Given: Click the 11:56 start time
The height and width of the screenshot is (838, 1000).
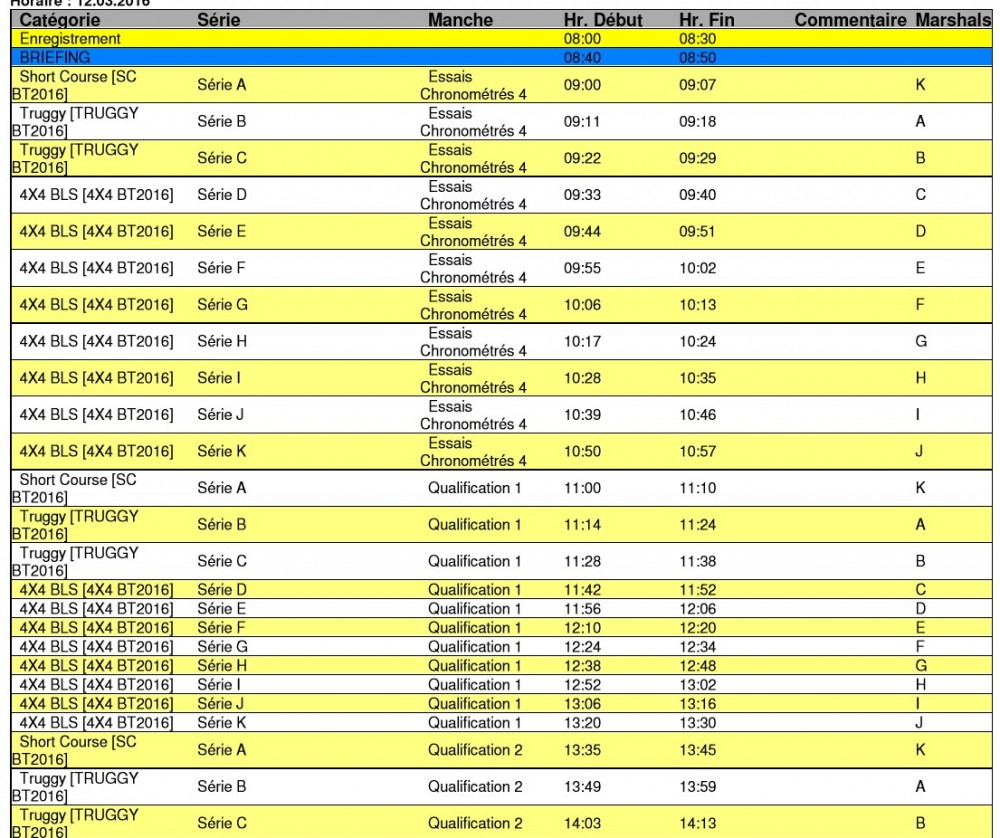Looking at the screenshot, I should tap(582, 609).
